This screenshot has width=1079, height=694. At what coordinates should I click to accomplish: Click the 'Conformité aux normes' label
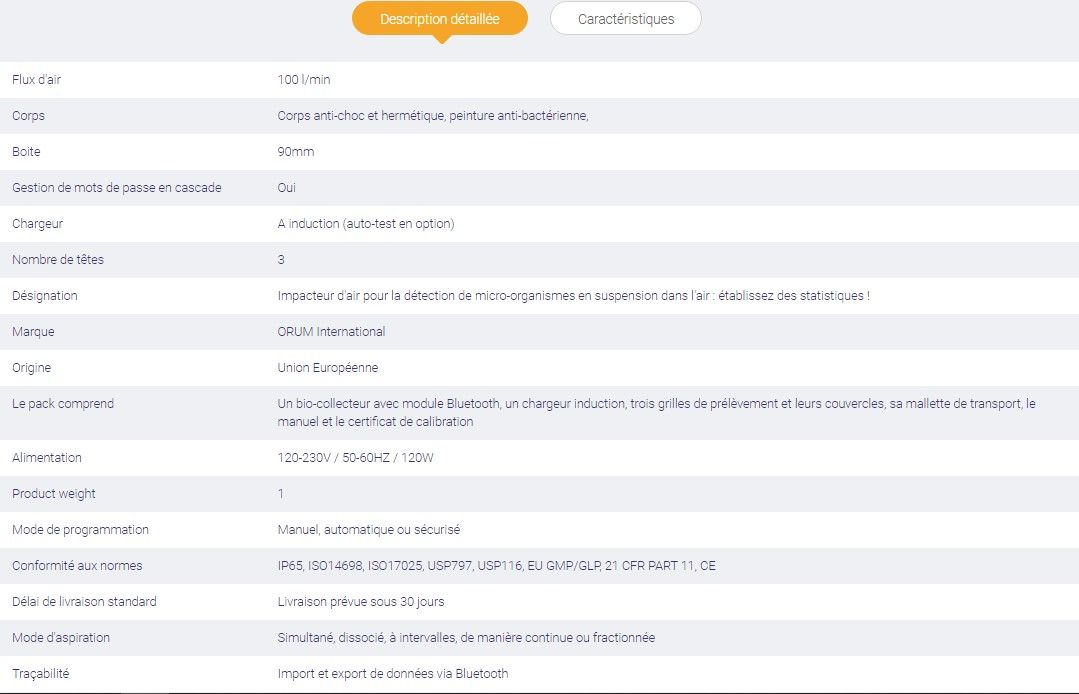[77, 566]
